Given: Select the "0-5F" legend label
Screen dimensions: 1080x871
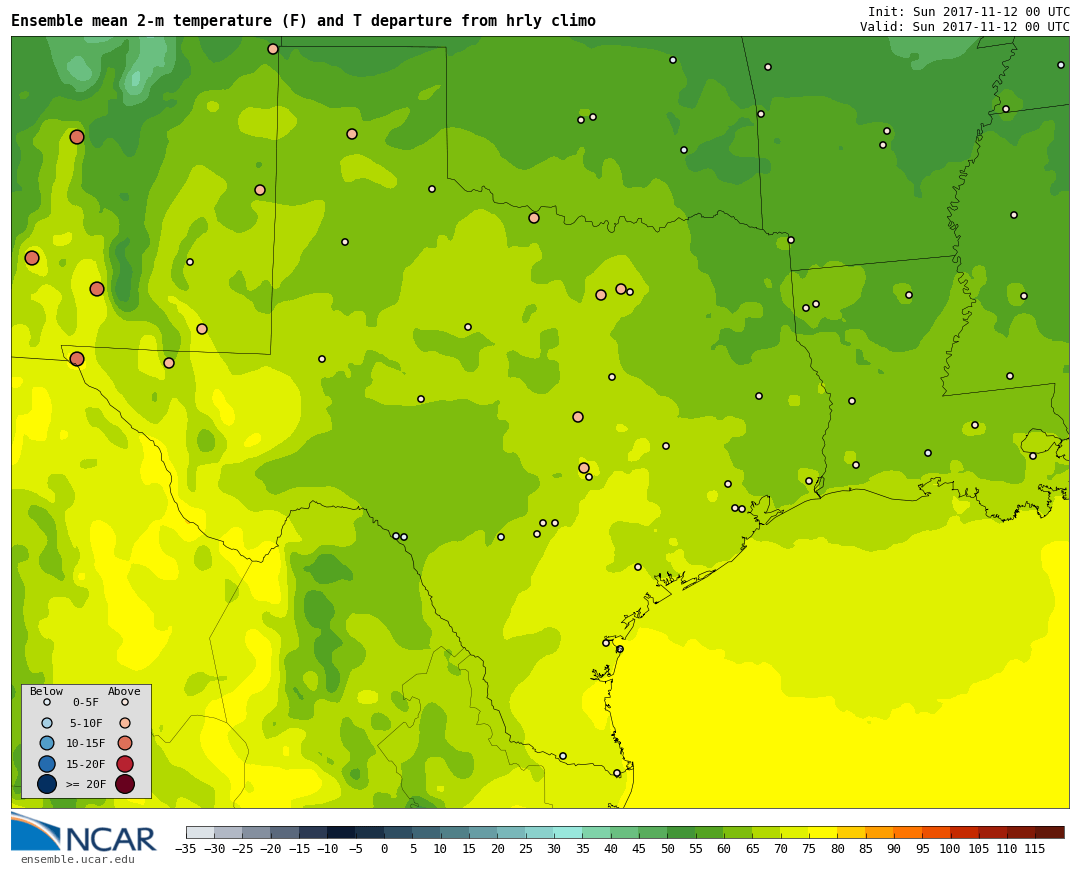Looking at the screenshot, I should 86,702.
